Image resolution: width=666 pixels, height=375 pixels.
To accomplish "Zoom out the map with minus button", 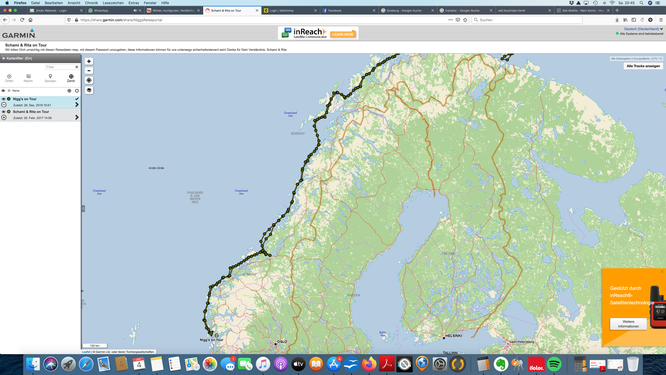I will [x=89, y=70].
